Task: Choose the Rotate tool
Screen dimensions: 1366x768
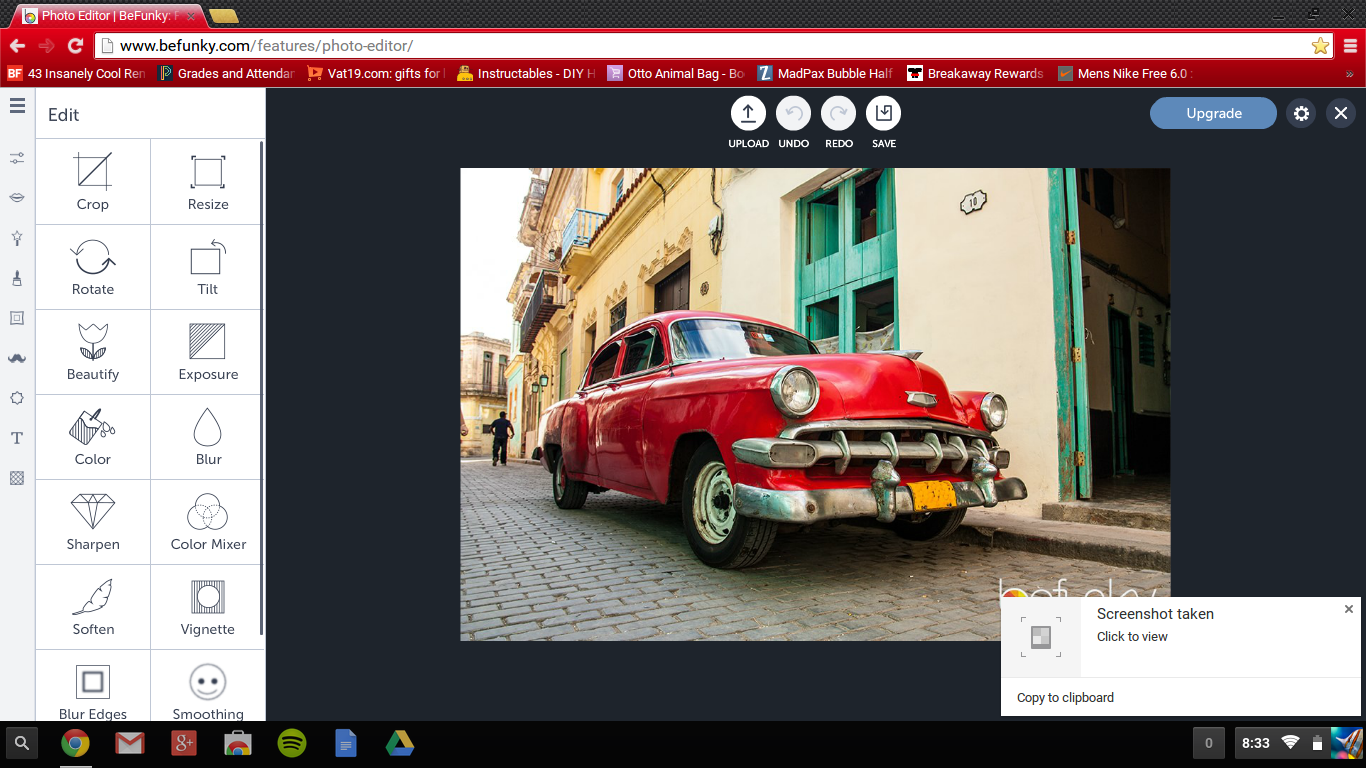Action: (x=93, y=267)
